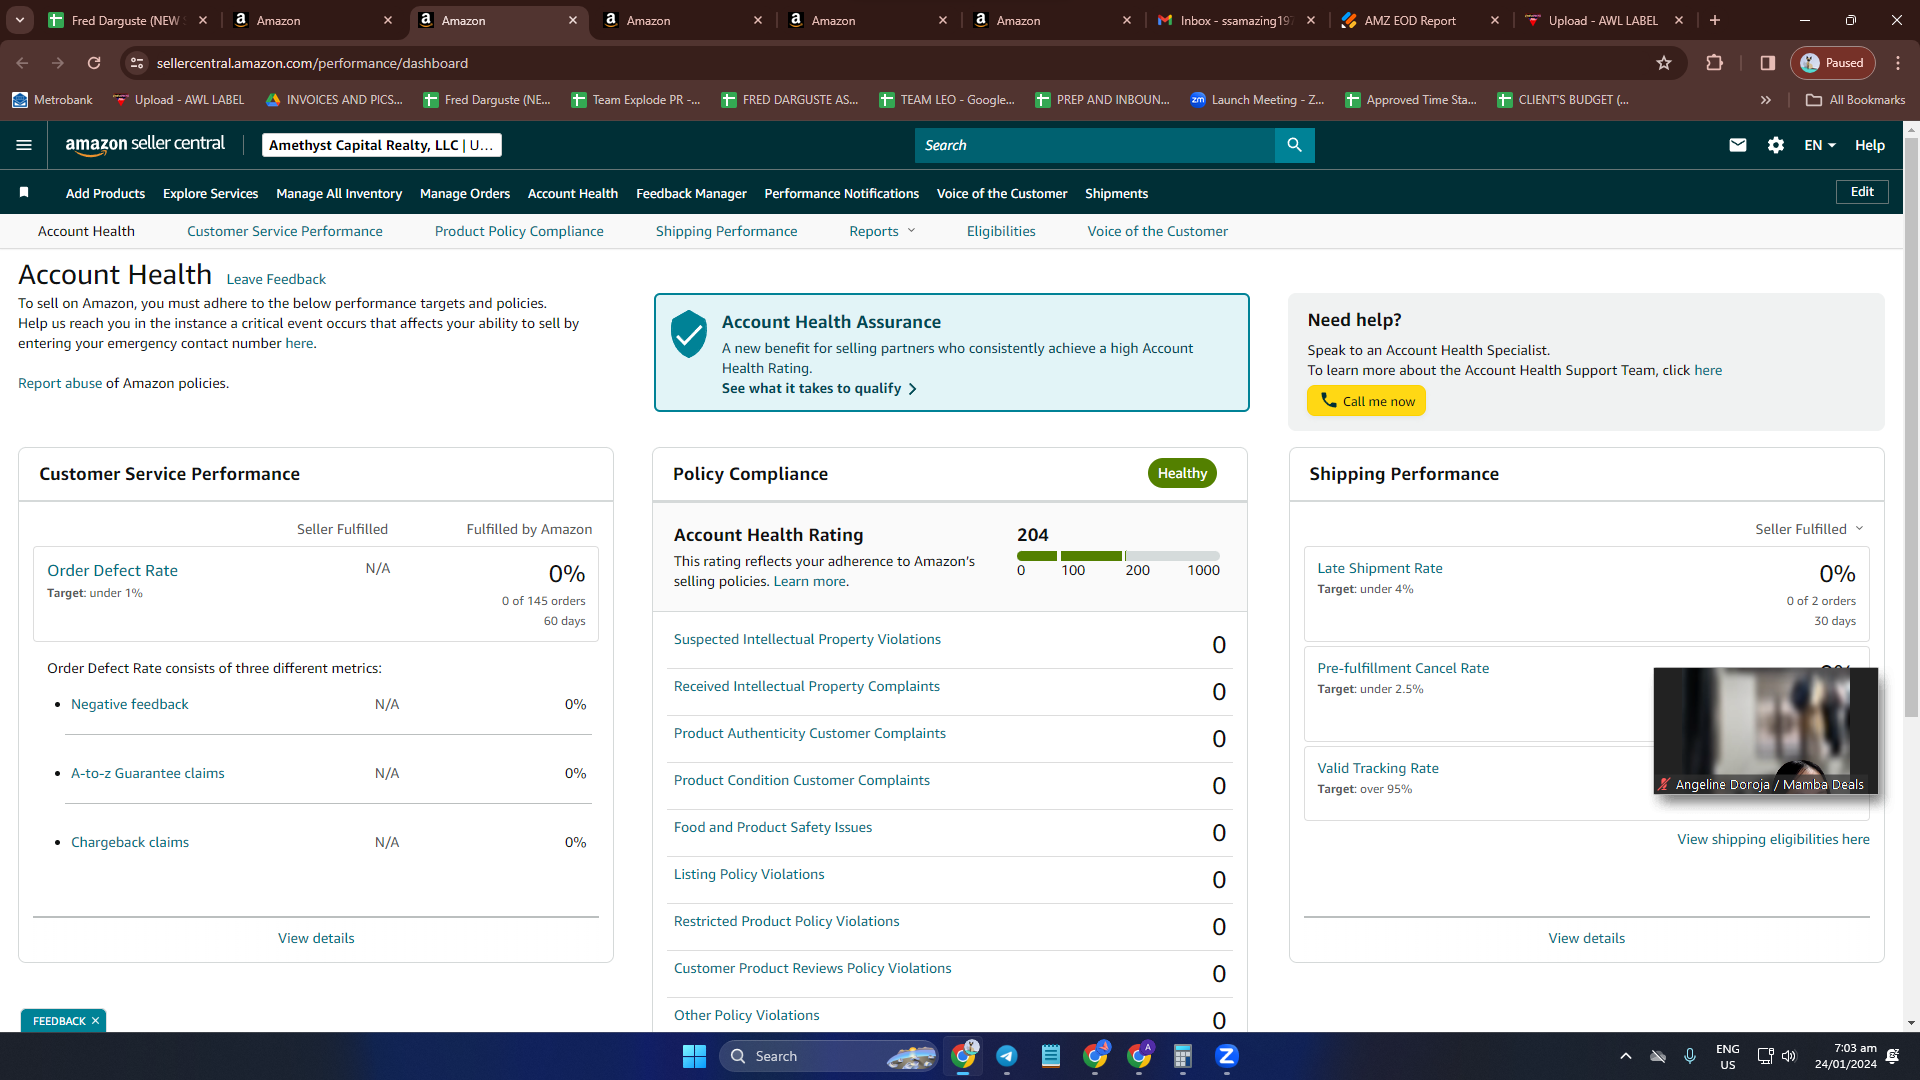Click the search magnifier button
1920x1080 pixels.
tap(1294, 145)
